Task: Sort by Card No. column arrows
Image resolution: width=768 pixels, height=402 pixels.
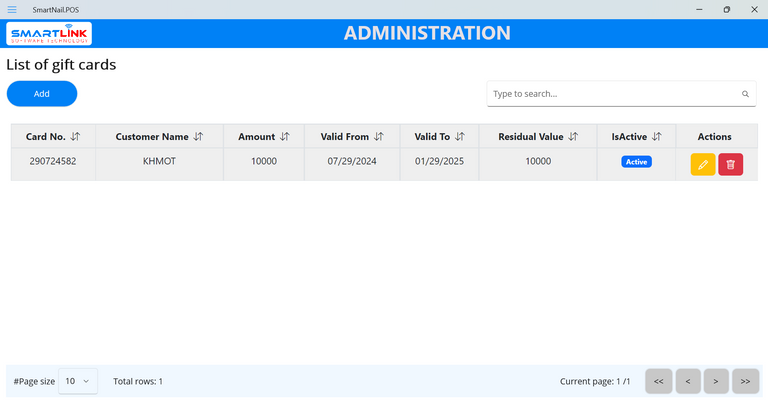Action: coord(76,136)
